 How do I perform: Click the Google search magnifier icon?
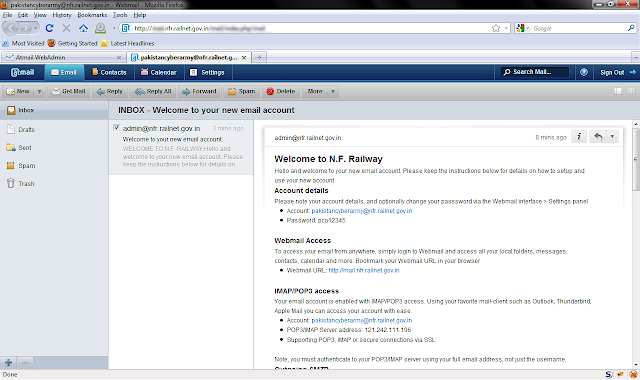631,28
